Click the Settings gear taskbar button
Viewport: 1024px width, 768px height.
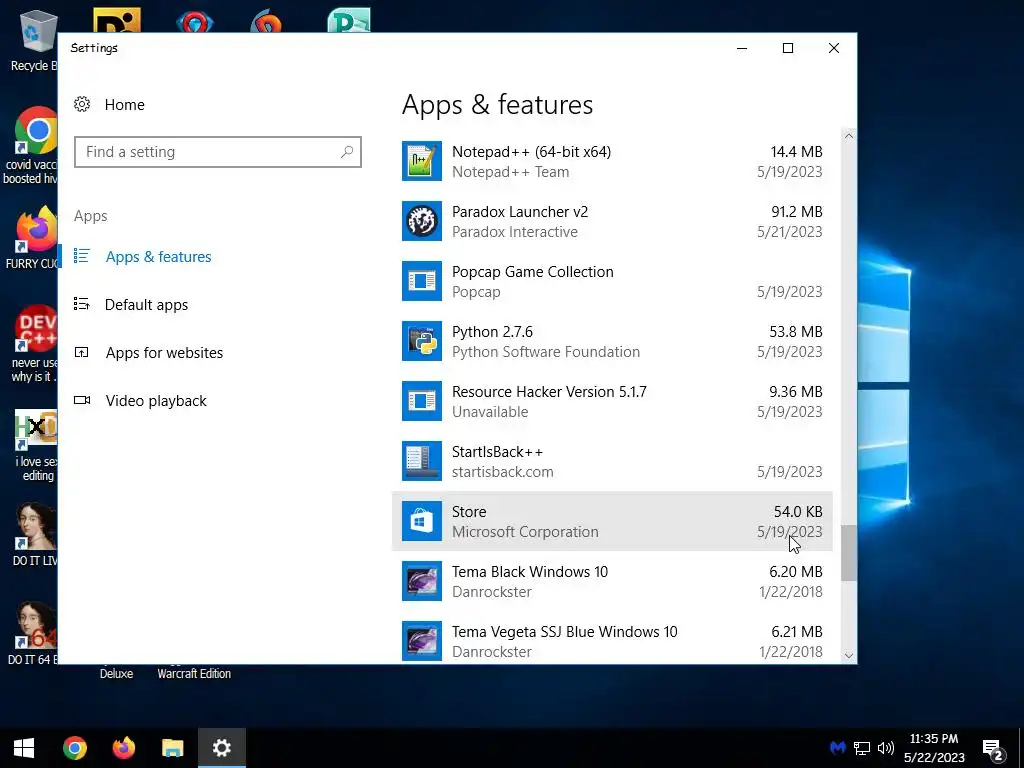point(222,748)
